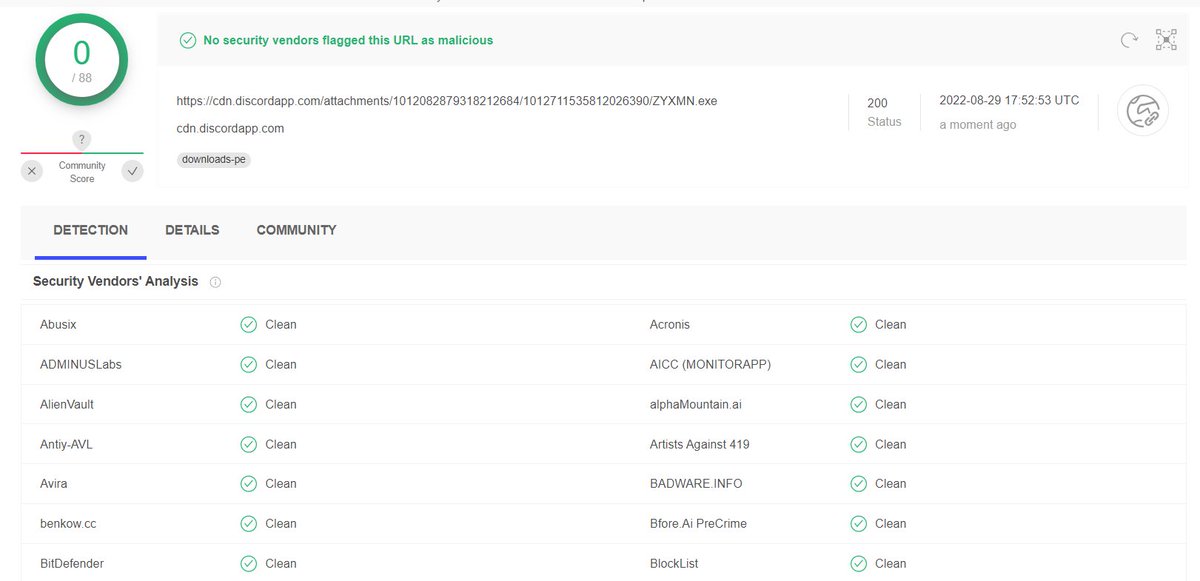Click the Clean check icon for BitDefender
Screen dimensions: 1200x581
(248, 563)
